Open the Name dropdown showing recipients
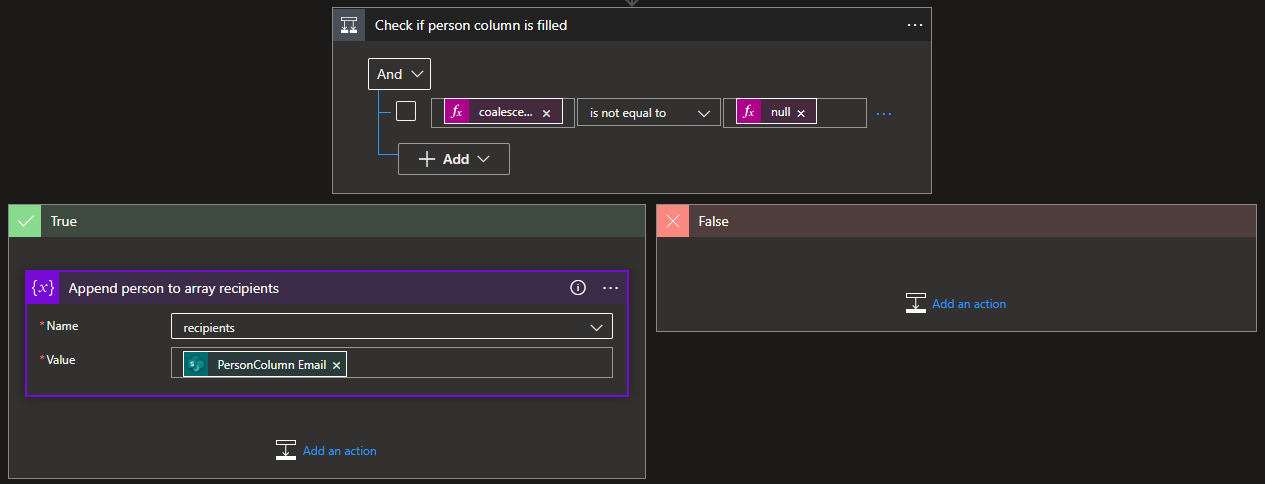 pyautogui.click(x=392, y=327)
